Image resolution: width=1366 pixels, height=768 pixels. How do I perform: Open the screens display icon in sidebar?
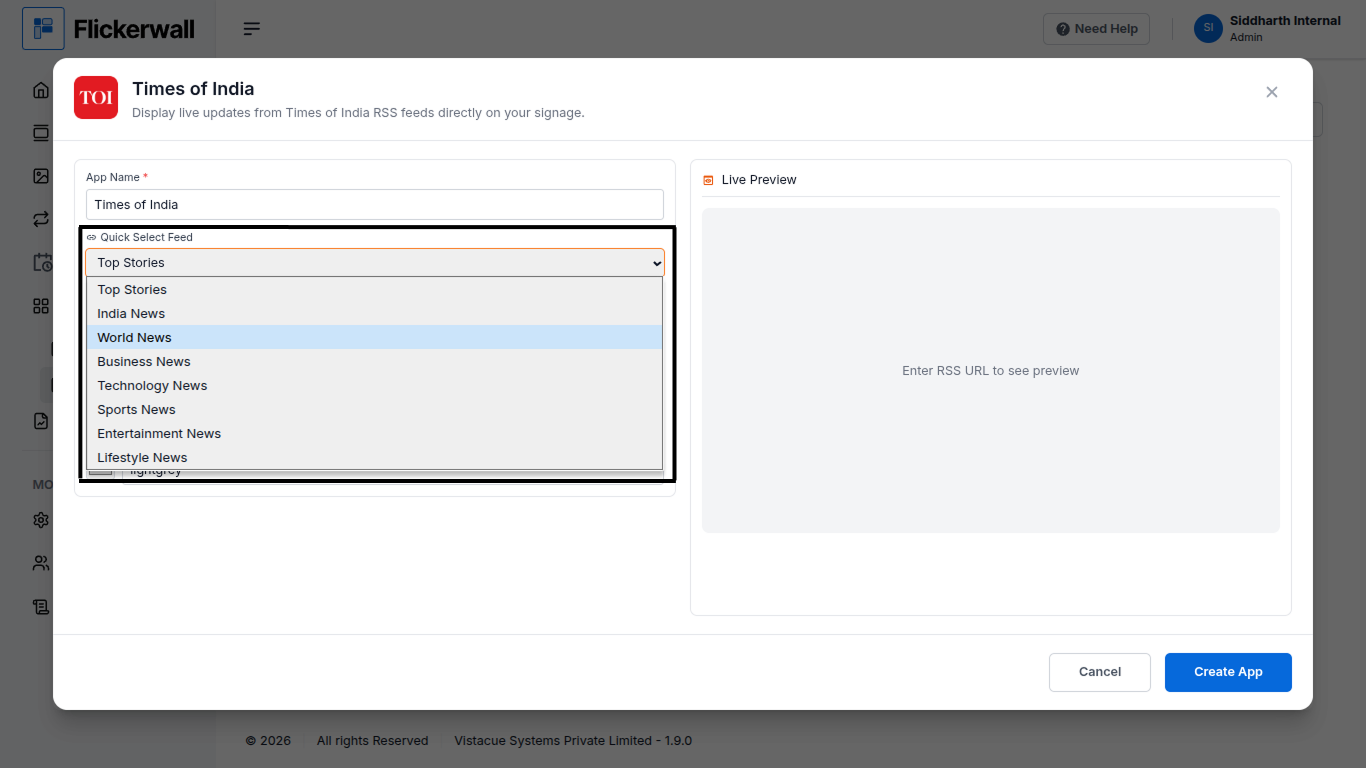[41, 133]
